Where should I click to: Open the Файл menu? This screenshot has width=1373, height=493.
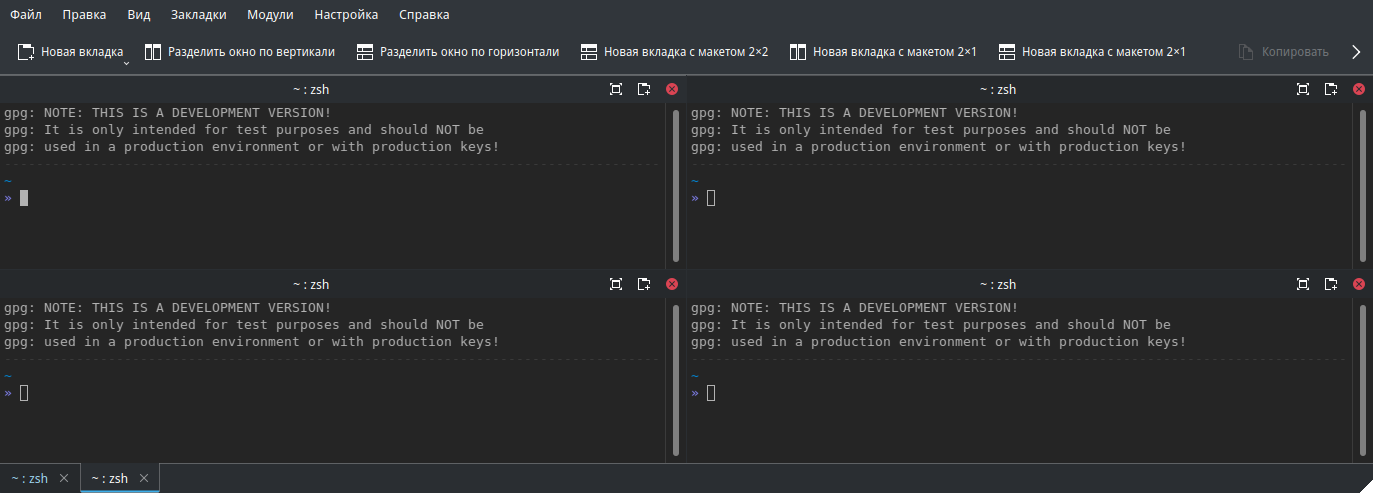(x=26, y=15)
